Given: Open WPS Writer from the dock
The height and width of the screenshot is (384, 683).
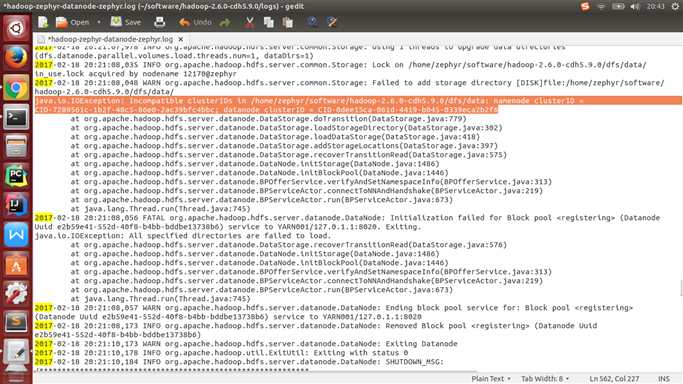Looking at the screenshot, I should tap(16, 235).
